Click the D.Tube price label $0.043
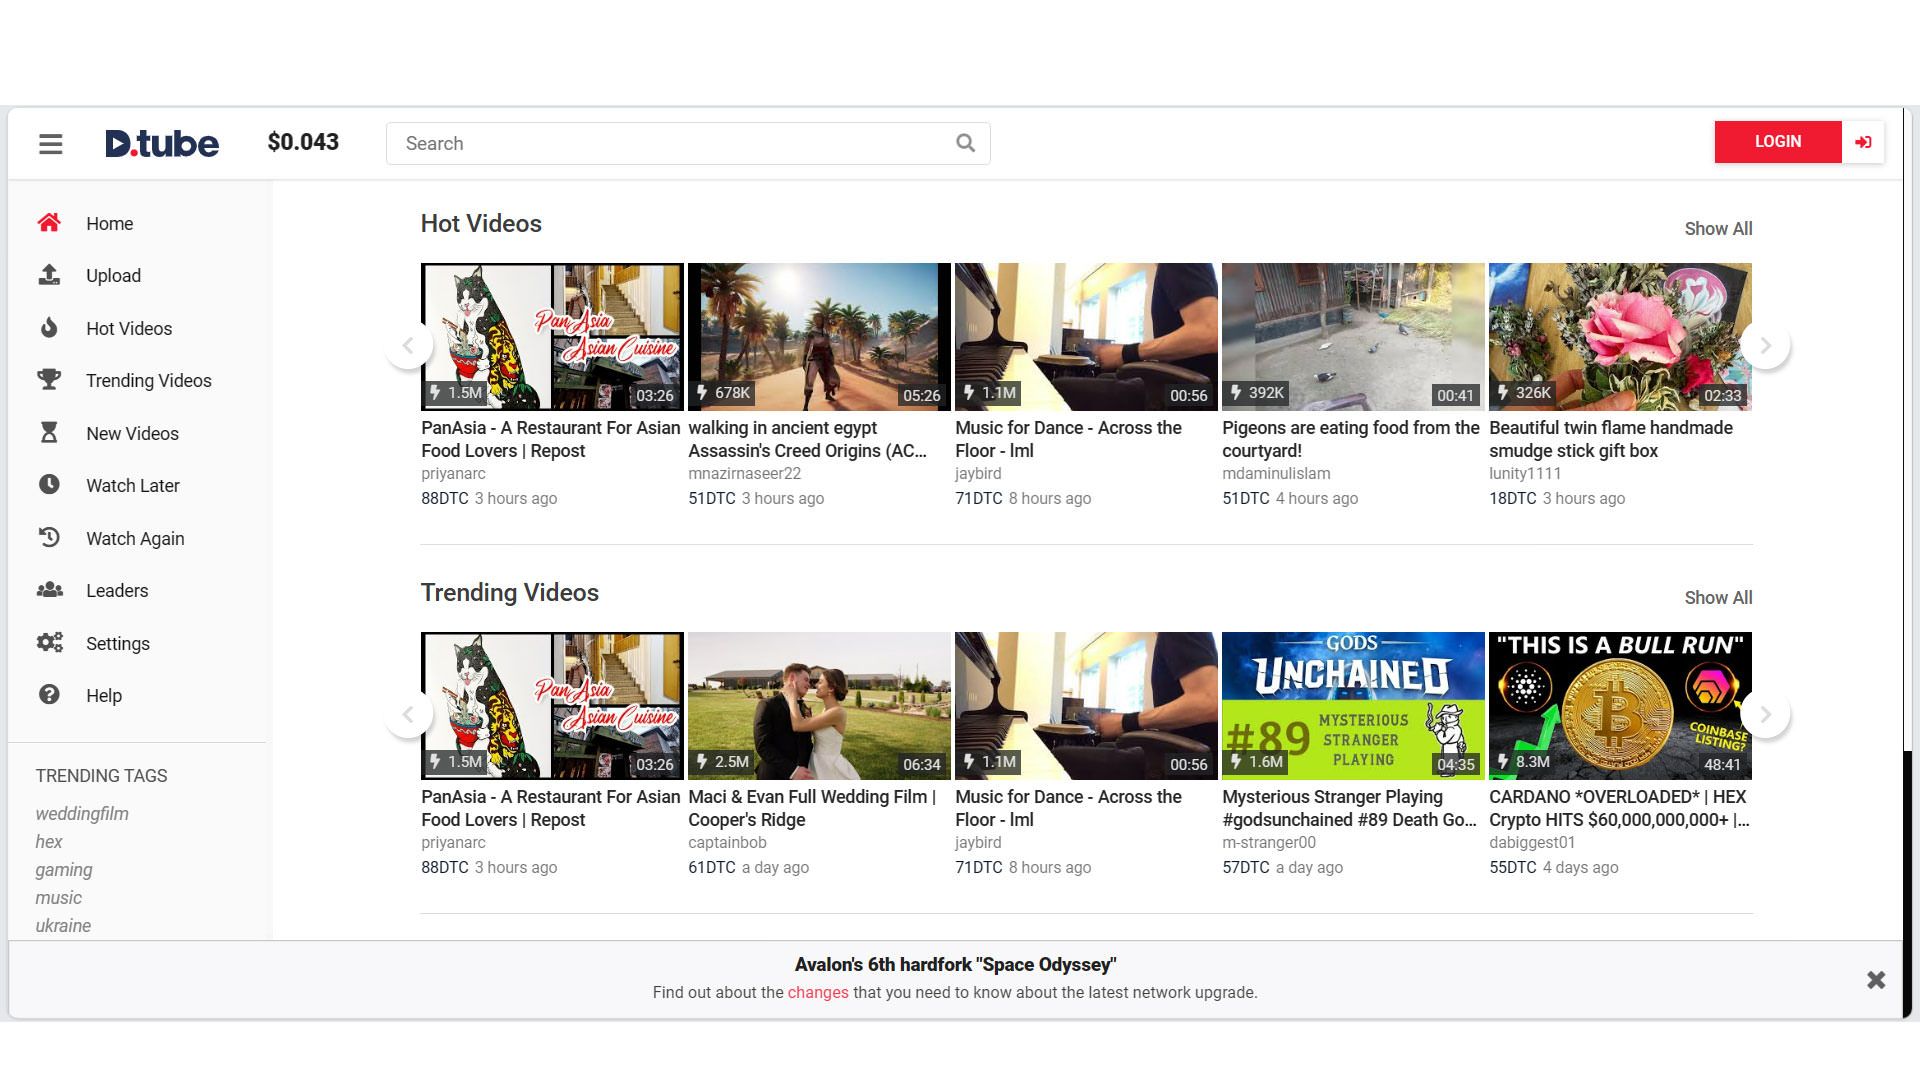The image size is (1920, 1080). [304, 142]
